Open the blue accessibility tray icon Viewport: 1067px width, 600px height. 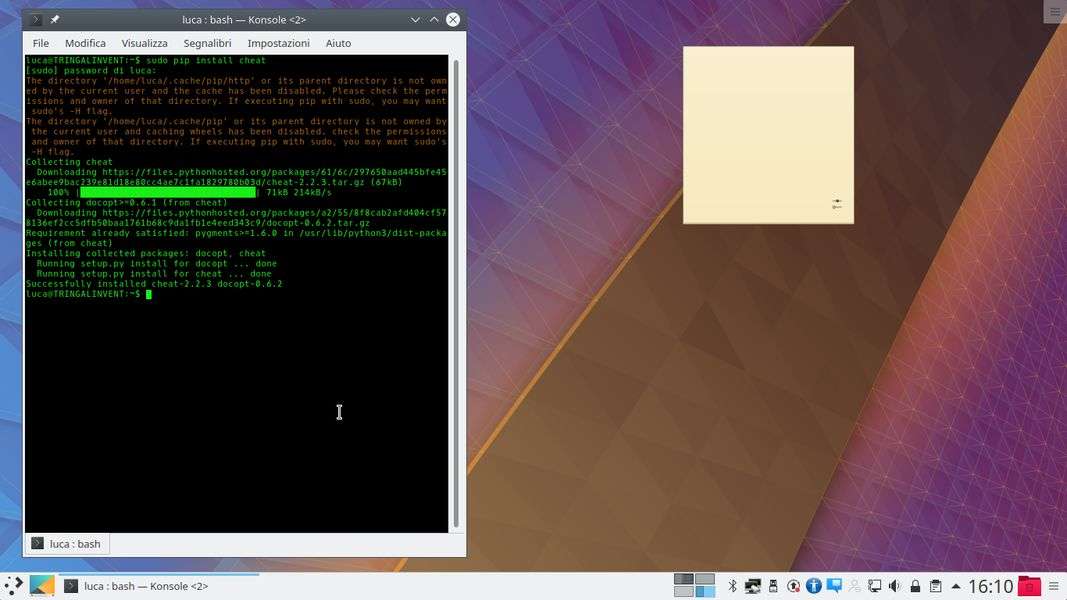pyautogui.click(x=813, y=586)
